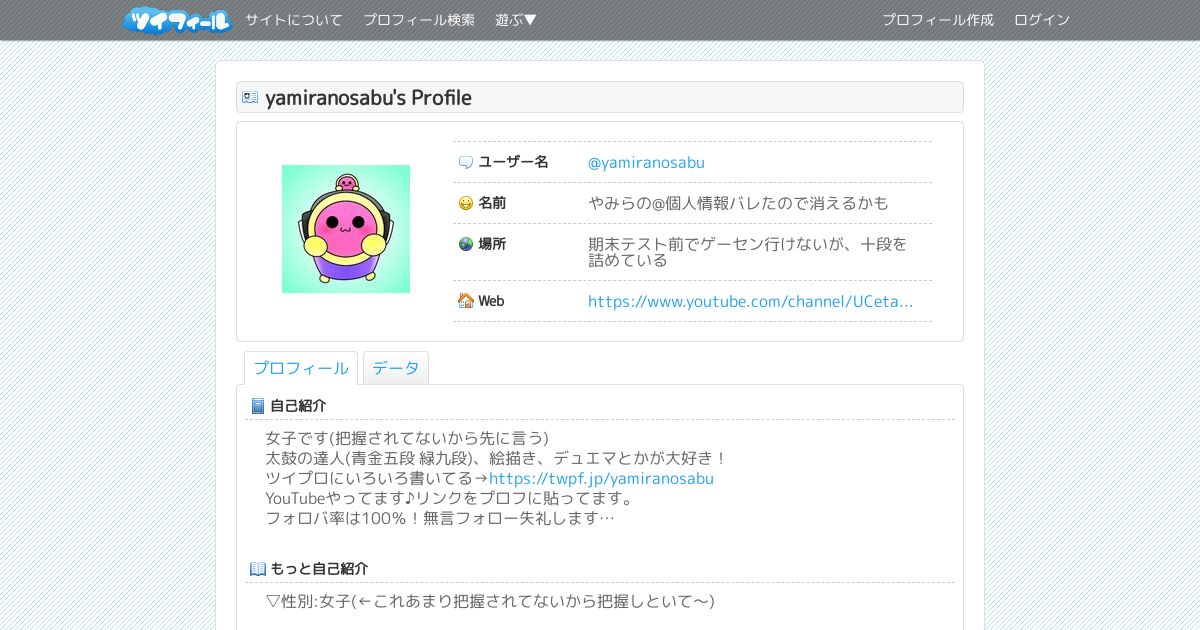
Task: Go to プロフィール作成 page
Action: coord(938,20)
